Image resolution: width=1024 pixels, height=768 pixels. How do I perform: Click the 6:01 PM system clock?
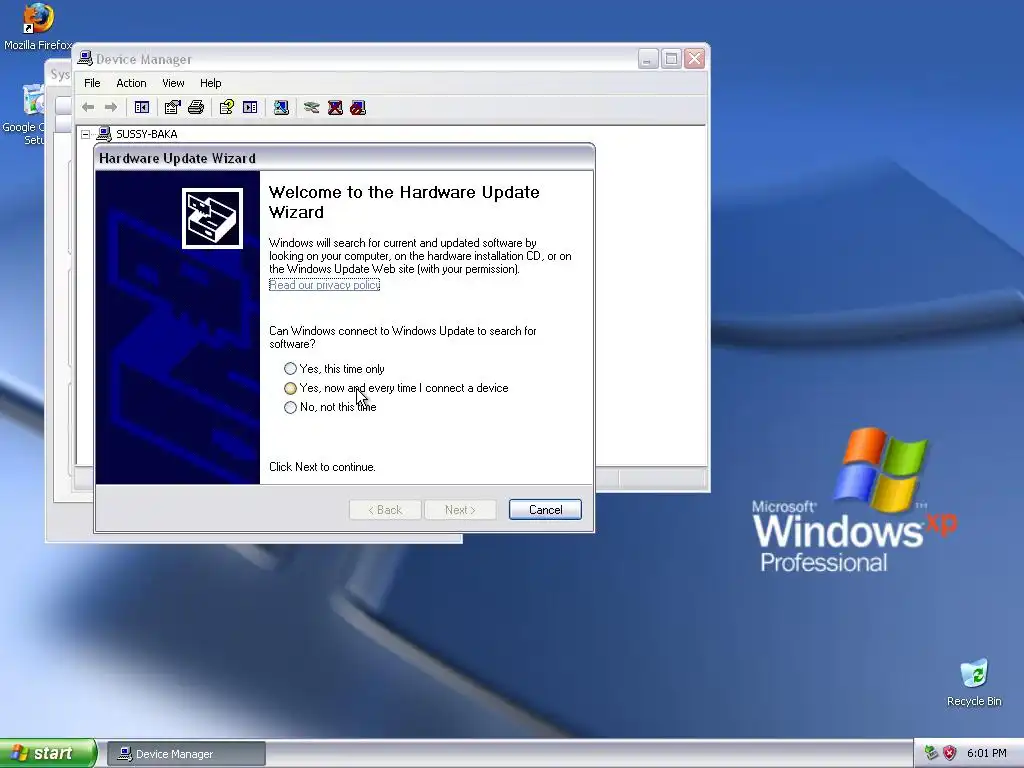(987, 753)
